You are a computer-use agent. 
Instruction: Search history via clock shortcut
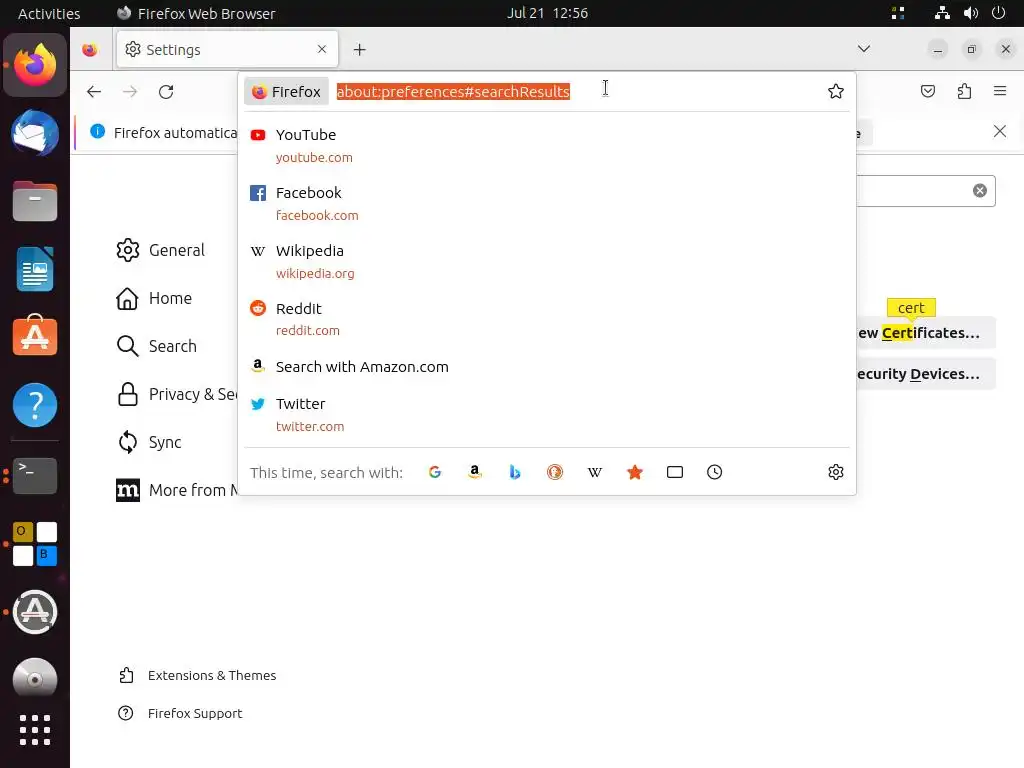(714, 472)
